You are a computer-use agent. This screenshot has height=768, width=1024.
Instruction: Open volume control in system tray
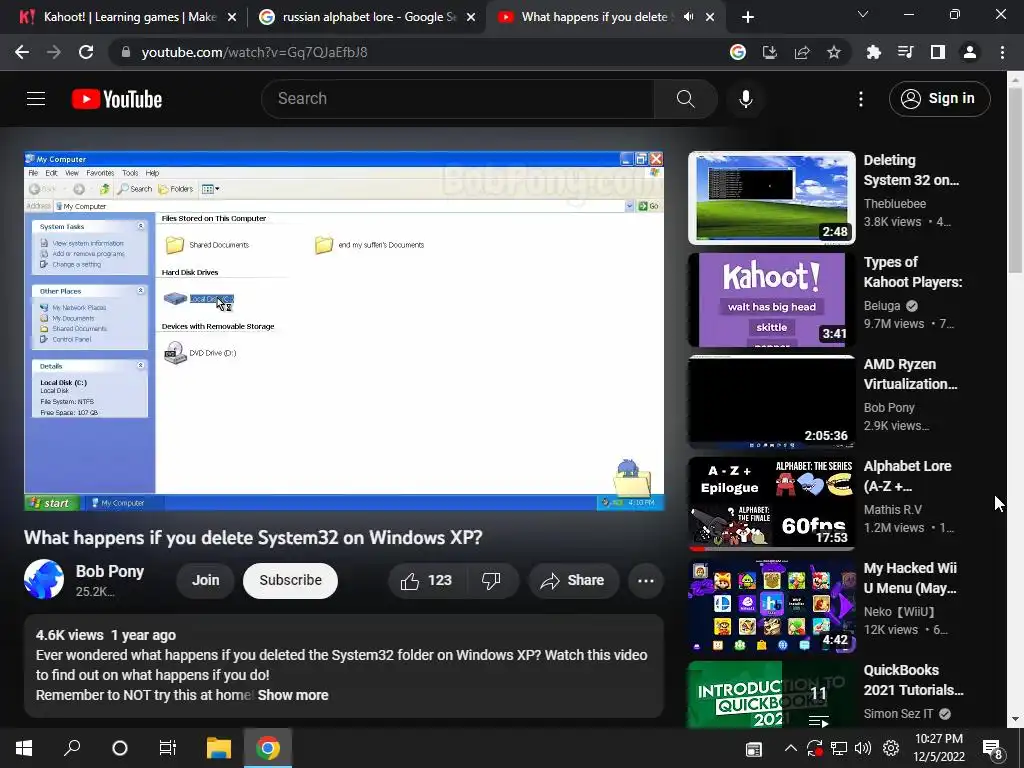pos(863,748)
